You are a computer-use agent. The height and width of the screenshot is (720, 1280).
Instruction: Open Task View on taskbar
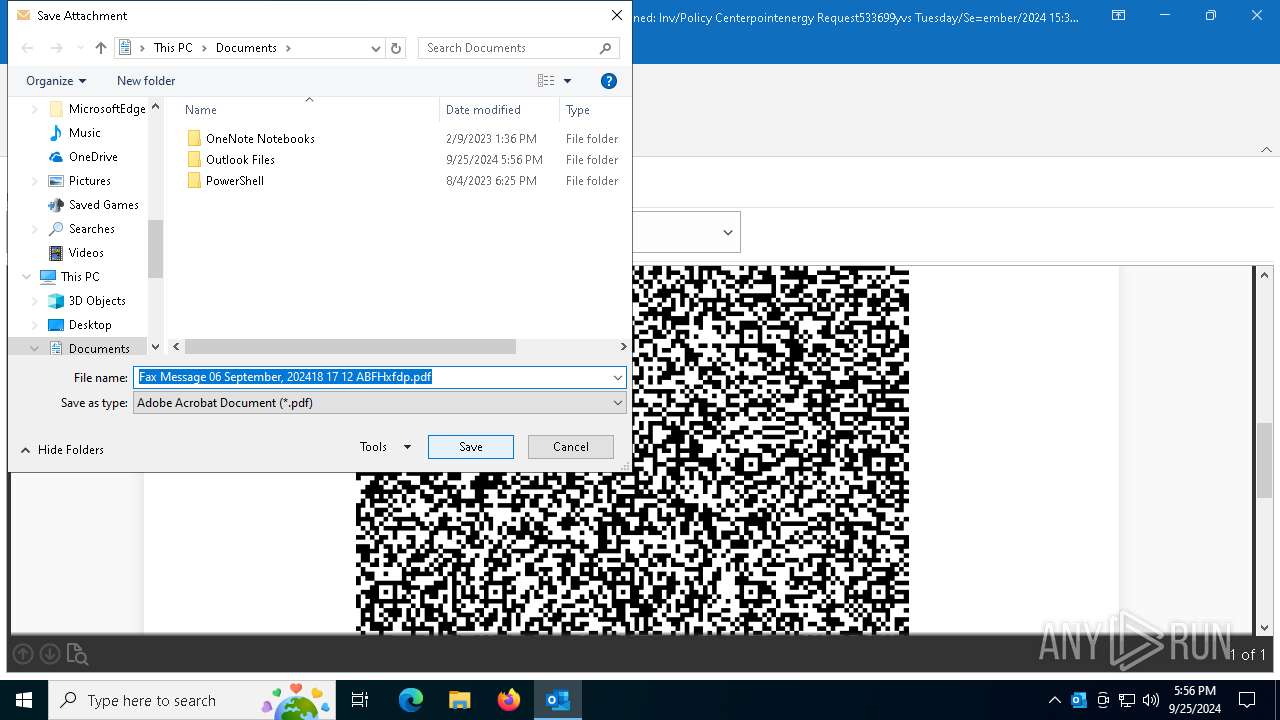[x=360, y=700]
